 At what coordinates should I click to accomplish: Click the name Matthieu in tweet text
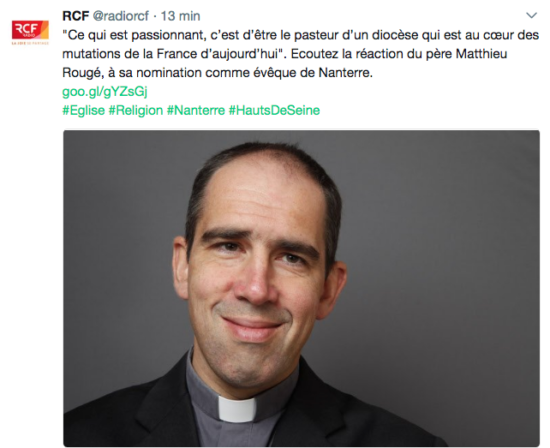(481, 54)
